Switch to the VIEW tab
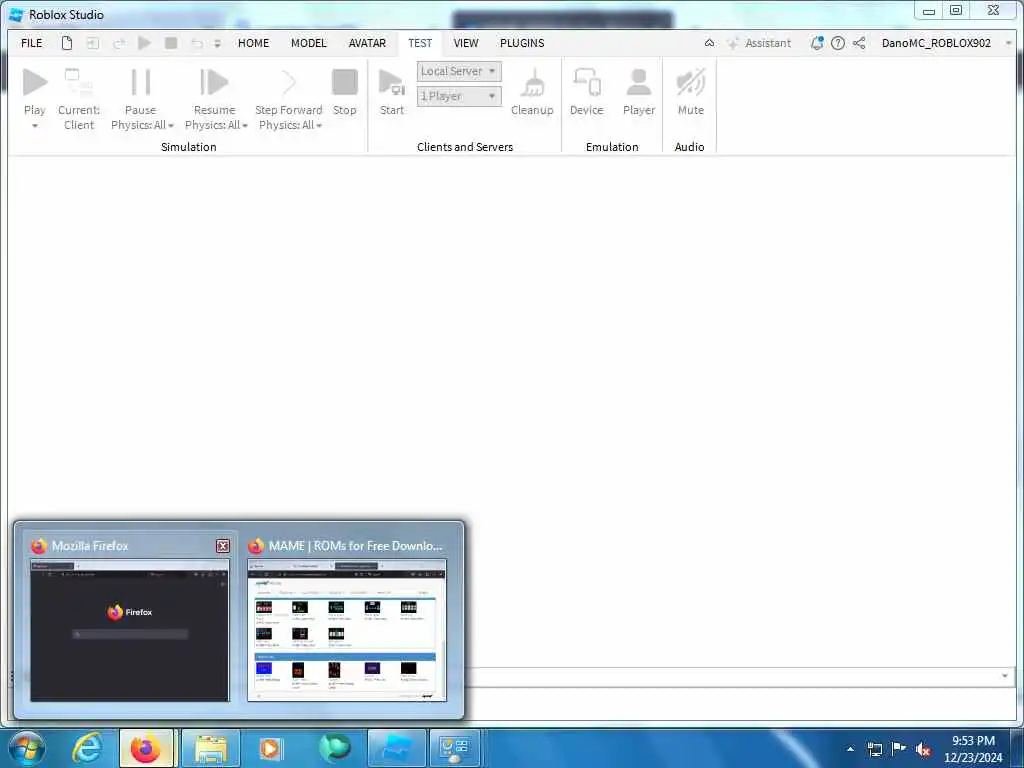This screenshot has height=768, width=1024. pyautogui.click(x=466, y=43)
